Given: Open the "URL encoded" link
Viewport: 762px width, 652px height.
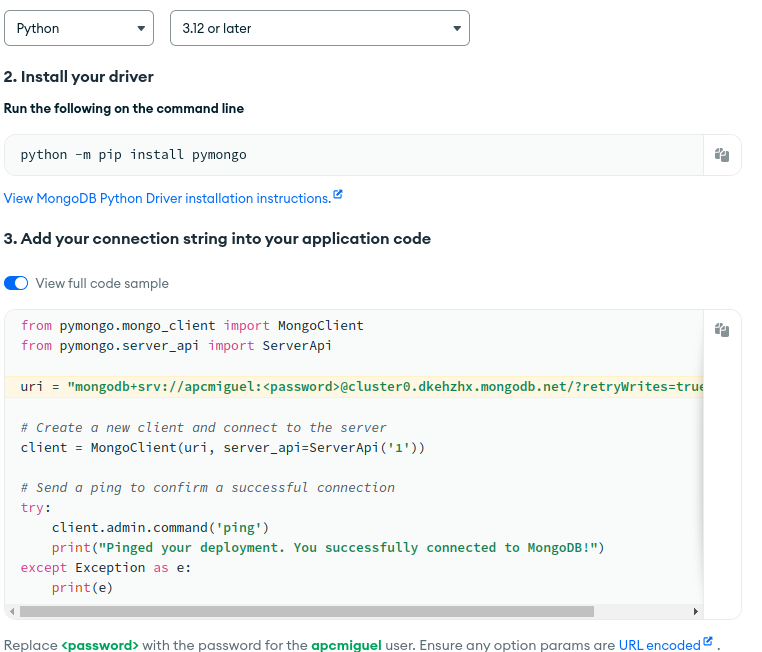Looking at the screenshot, I should [x=659, y=645].
